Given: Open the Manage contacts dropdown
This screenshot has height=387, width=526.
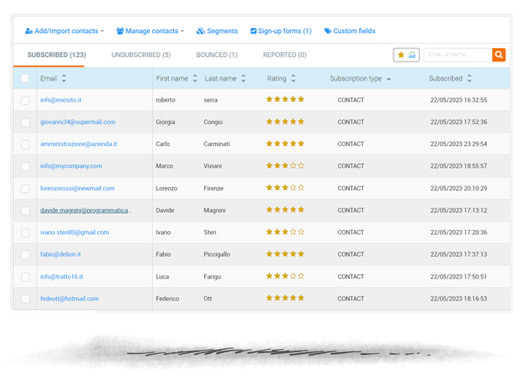Looking at the screenshot, I should (150, 31).
